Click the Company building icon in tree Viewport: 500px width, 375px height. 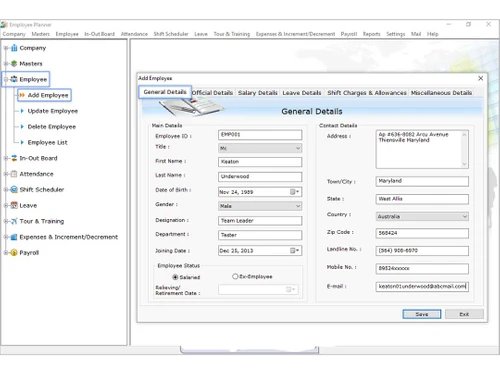(14, 48)
